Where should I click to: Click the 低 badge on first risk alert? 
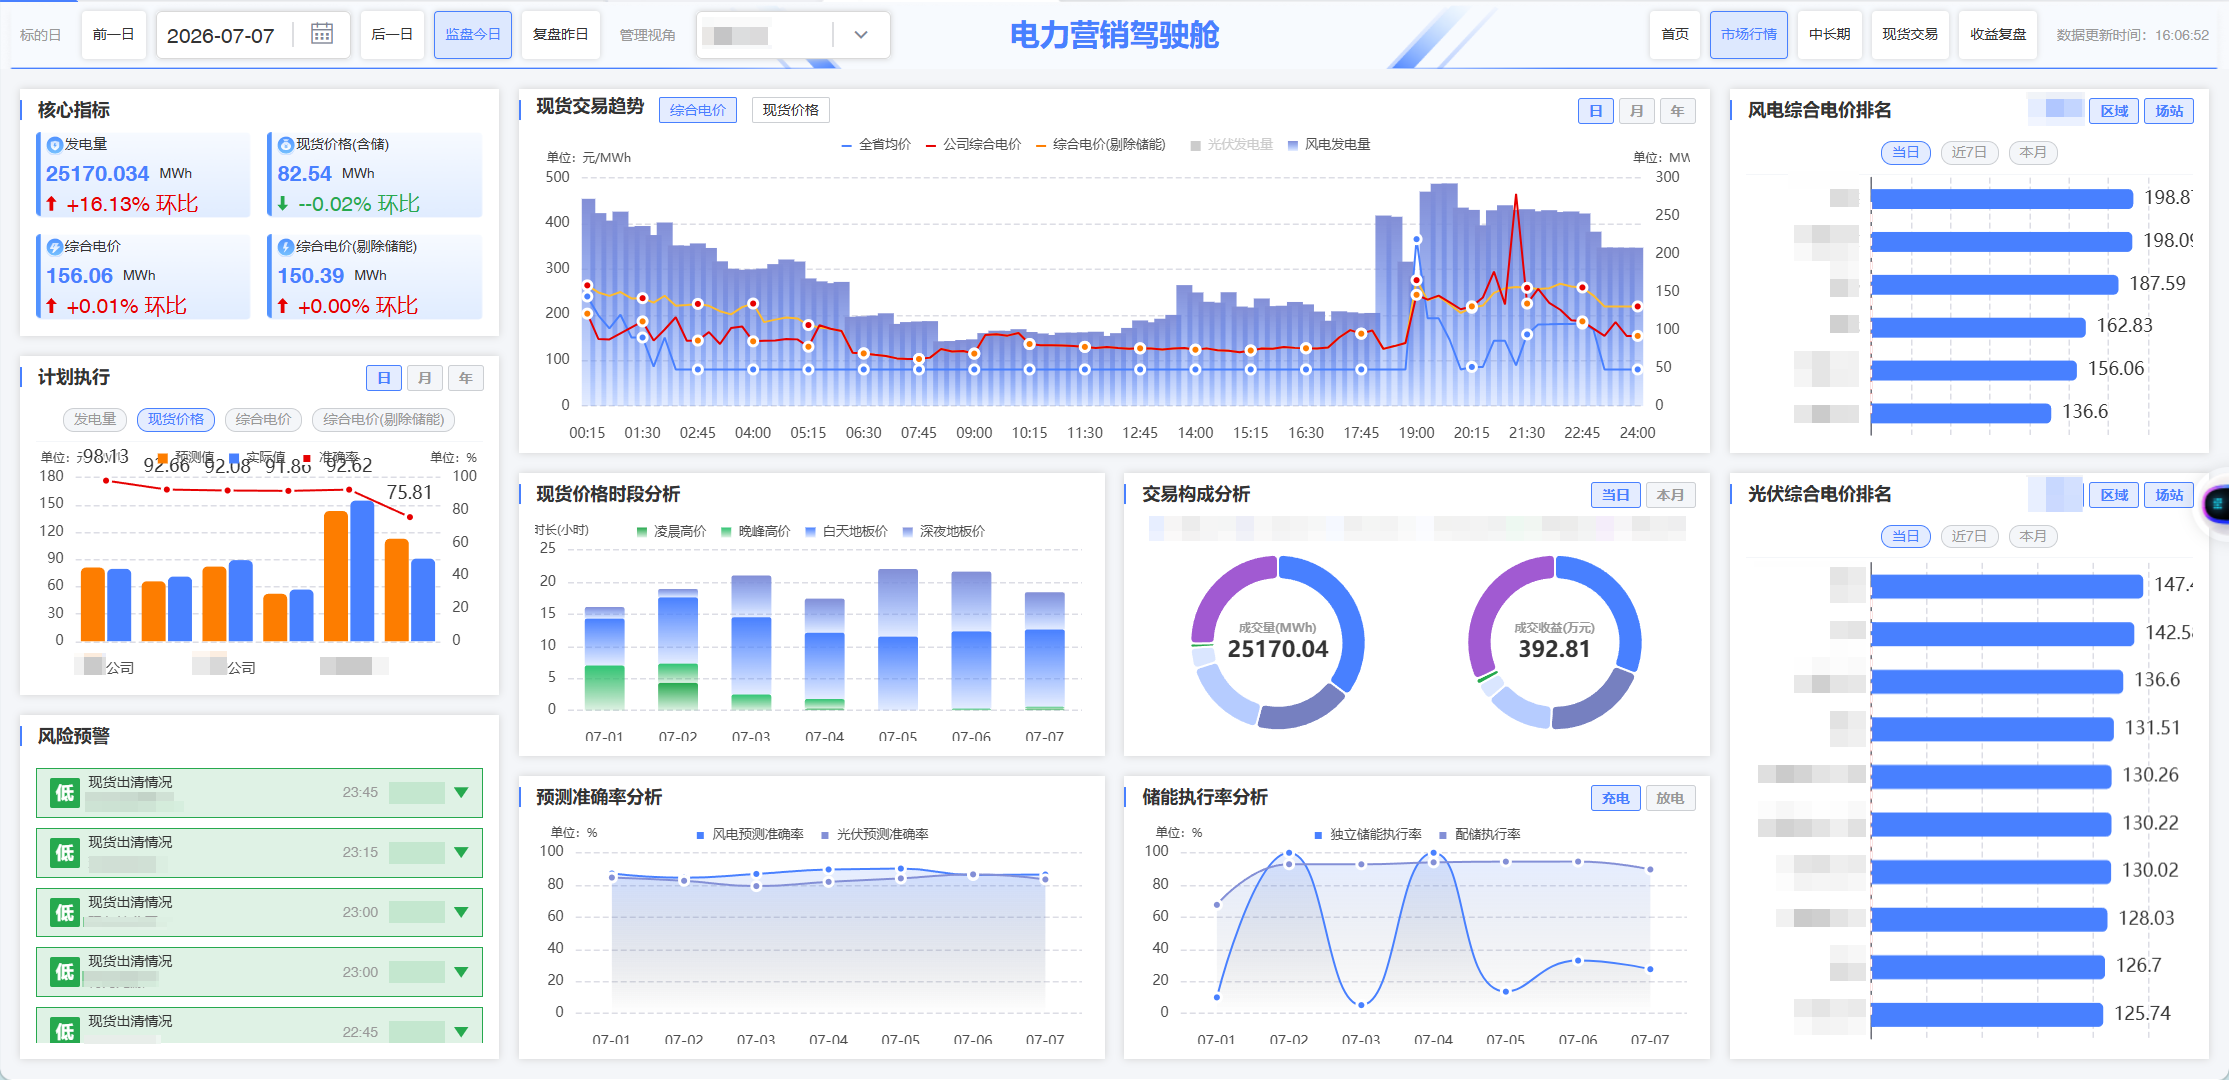pyautogui.click(x=65, y=793)
